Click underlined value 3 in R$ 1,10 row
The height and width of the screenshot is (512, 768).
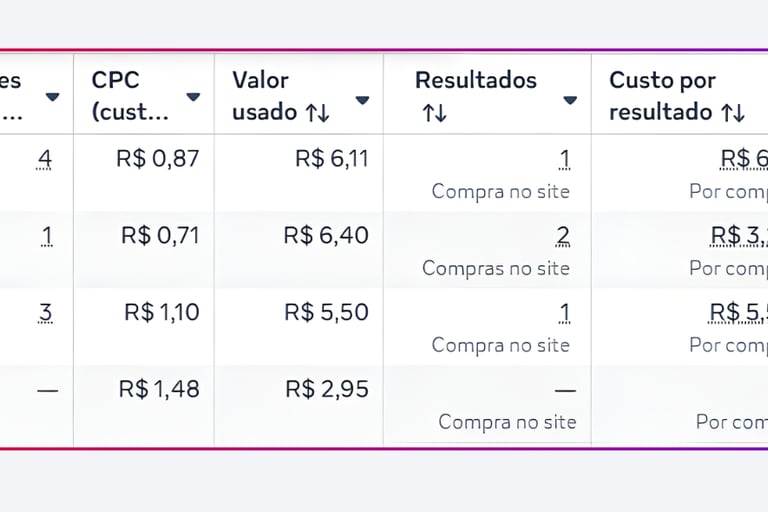(44, 312)
